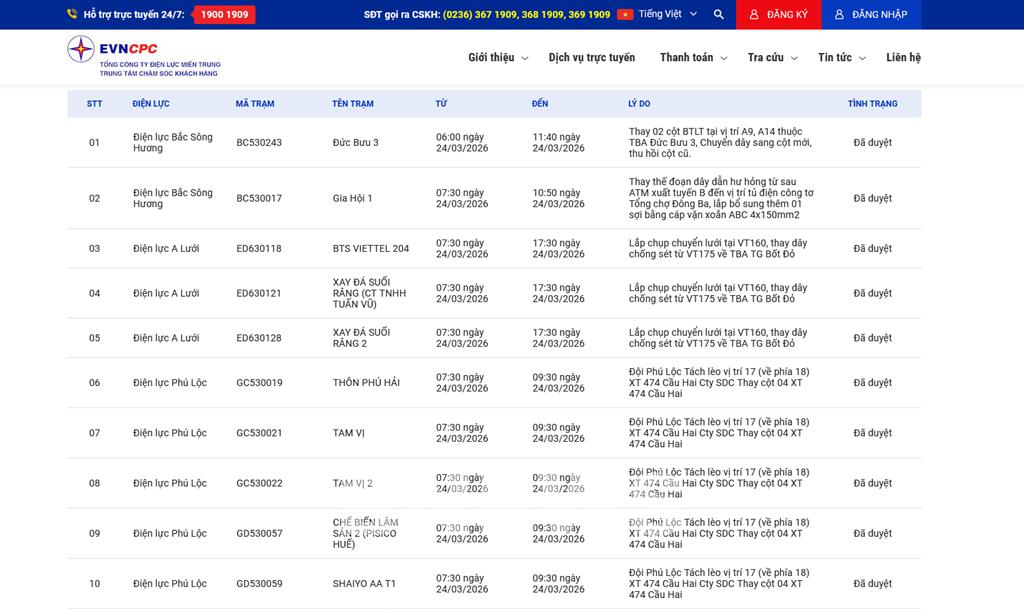This screenshot has height=609, width=1024.
Task: Open the search magnifier icon
Action: point(719,15)
